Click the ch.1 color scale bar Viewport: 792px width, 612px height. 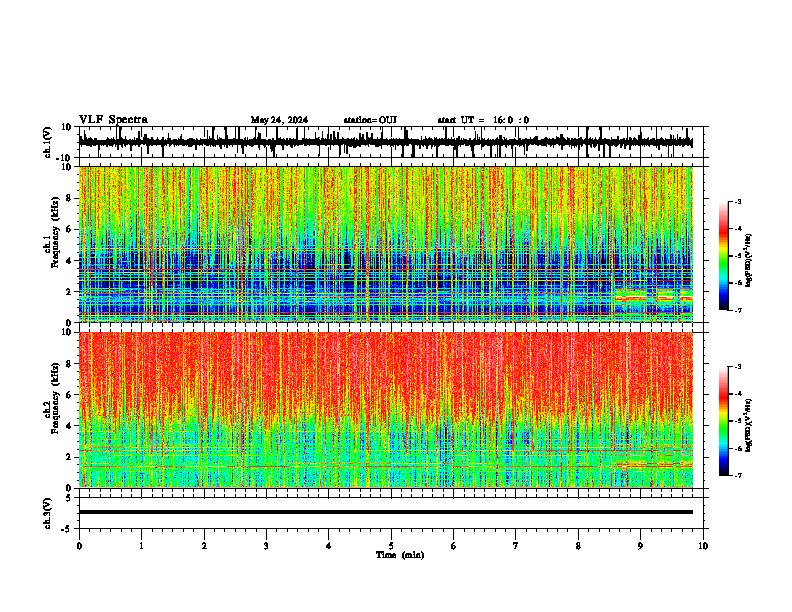click(724, 256)
